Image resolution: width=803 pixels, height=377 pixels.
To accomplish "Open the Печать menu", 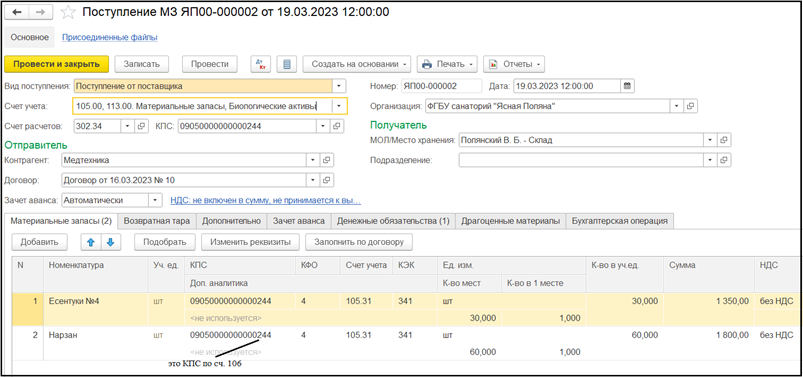I will tap(447, 64).
